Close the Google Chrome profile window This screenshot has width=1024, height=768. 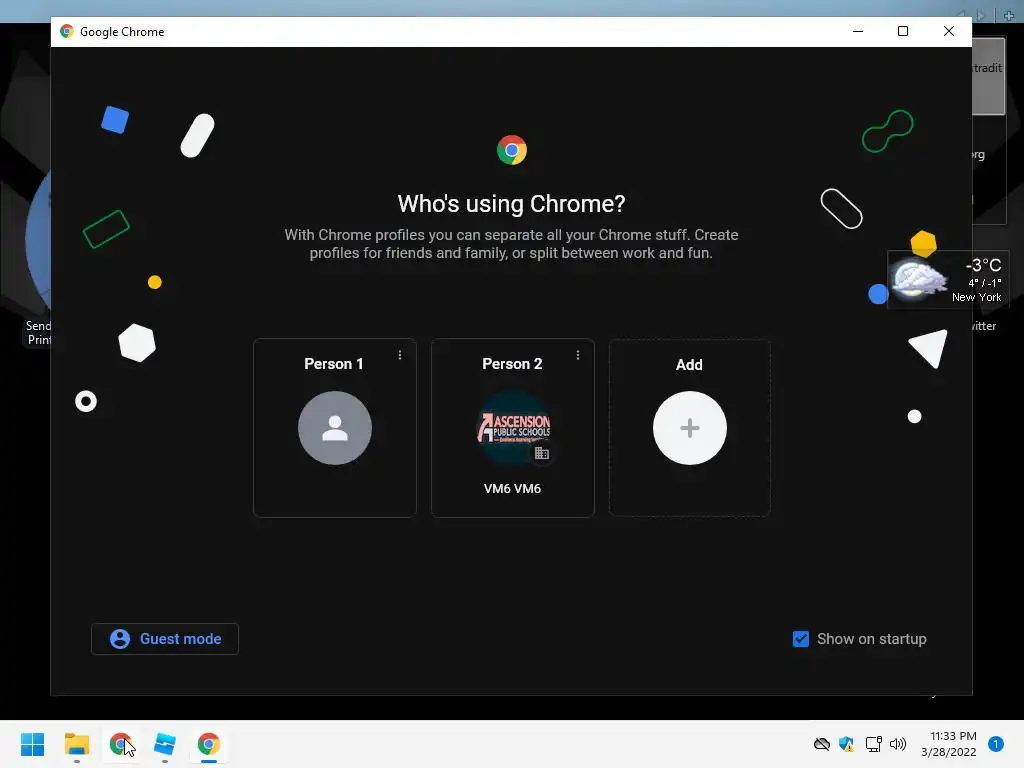pyautogui.click(x=949, y=31)
